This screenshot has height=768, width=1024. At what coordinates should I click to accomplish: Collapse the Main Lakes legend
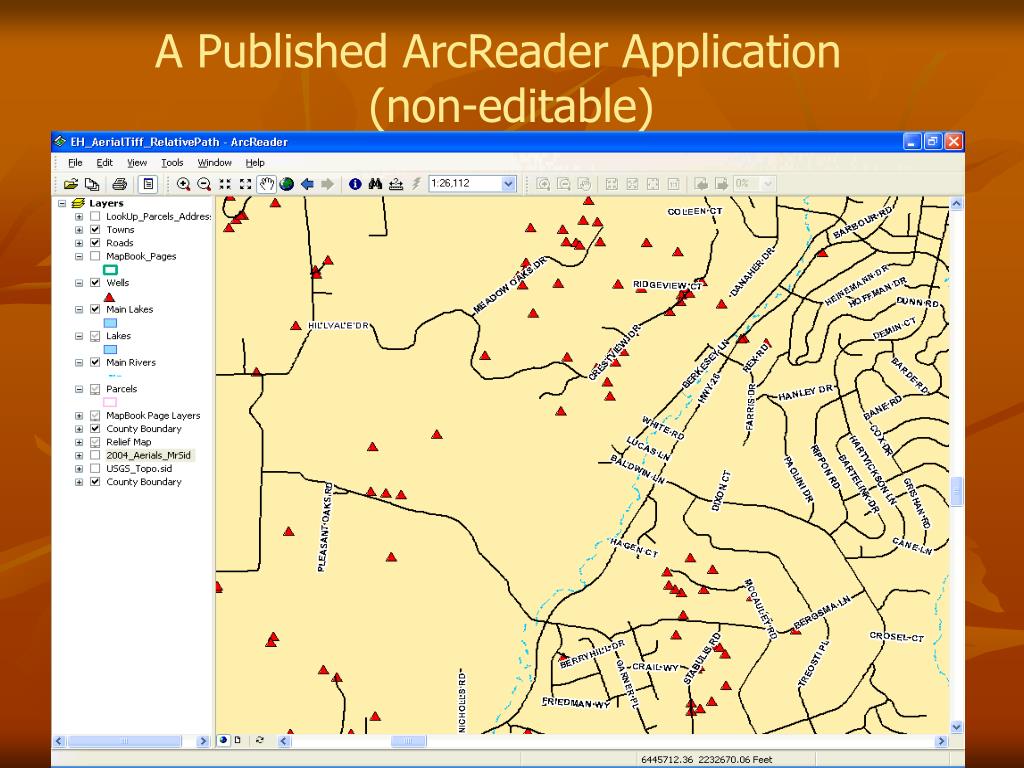coord(79,310)
